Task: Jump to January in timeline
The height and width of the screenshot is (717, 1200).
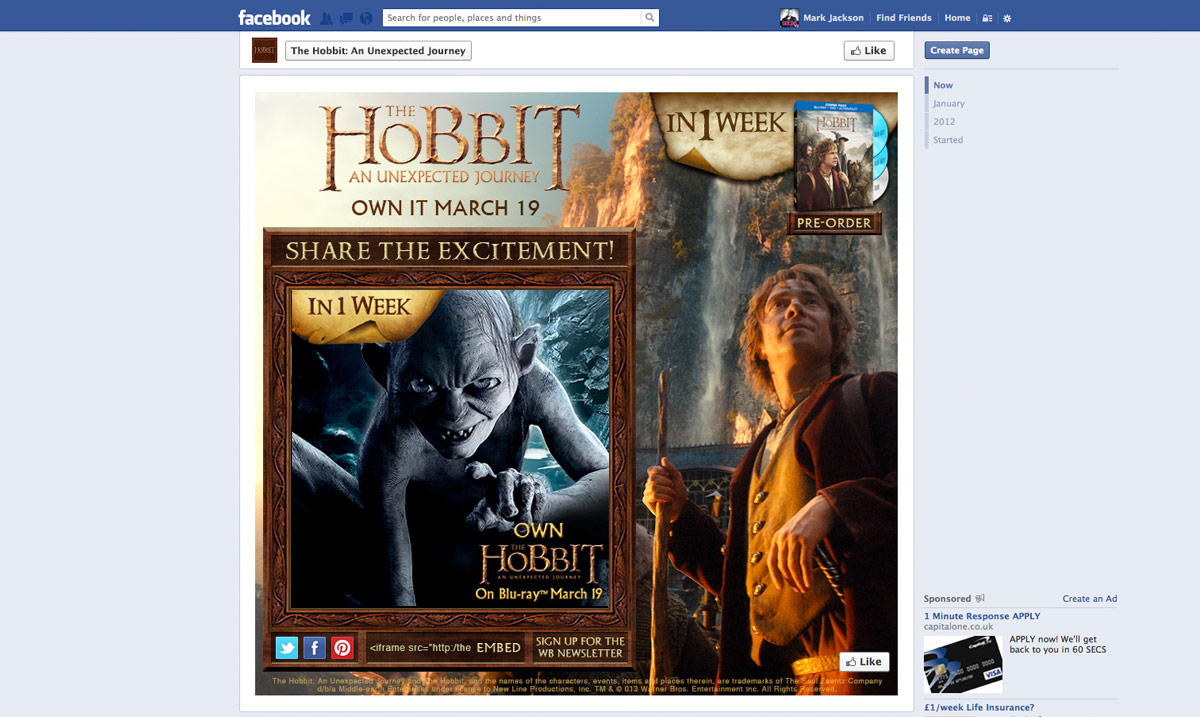Action: click(x=949, y=103)
